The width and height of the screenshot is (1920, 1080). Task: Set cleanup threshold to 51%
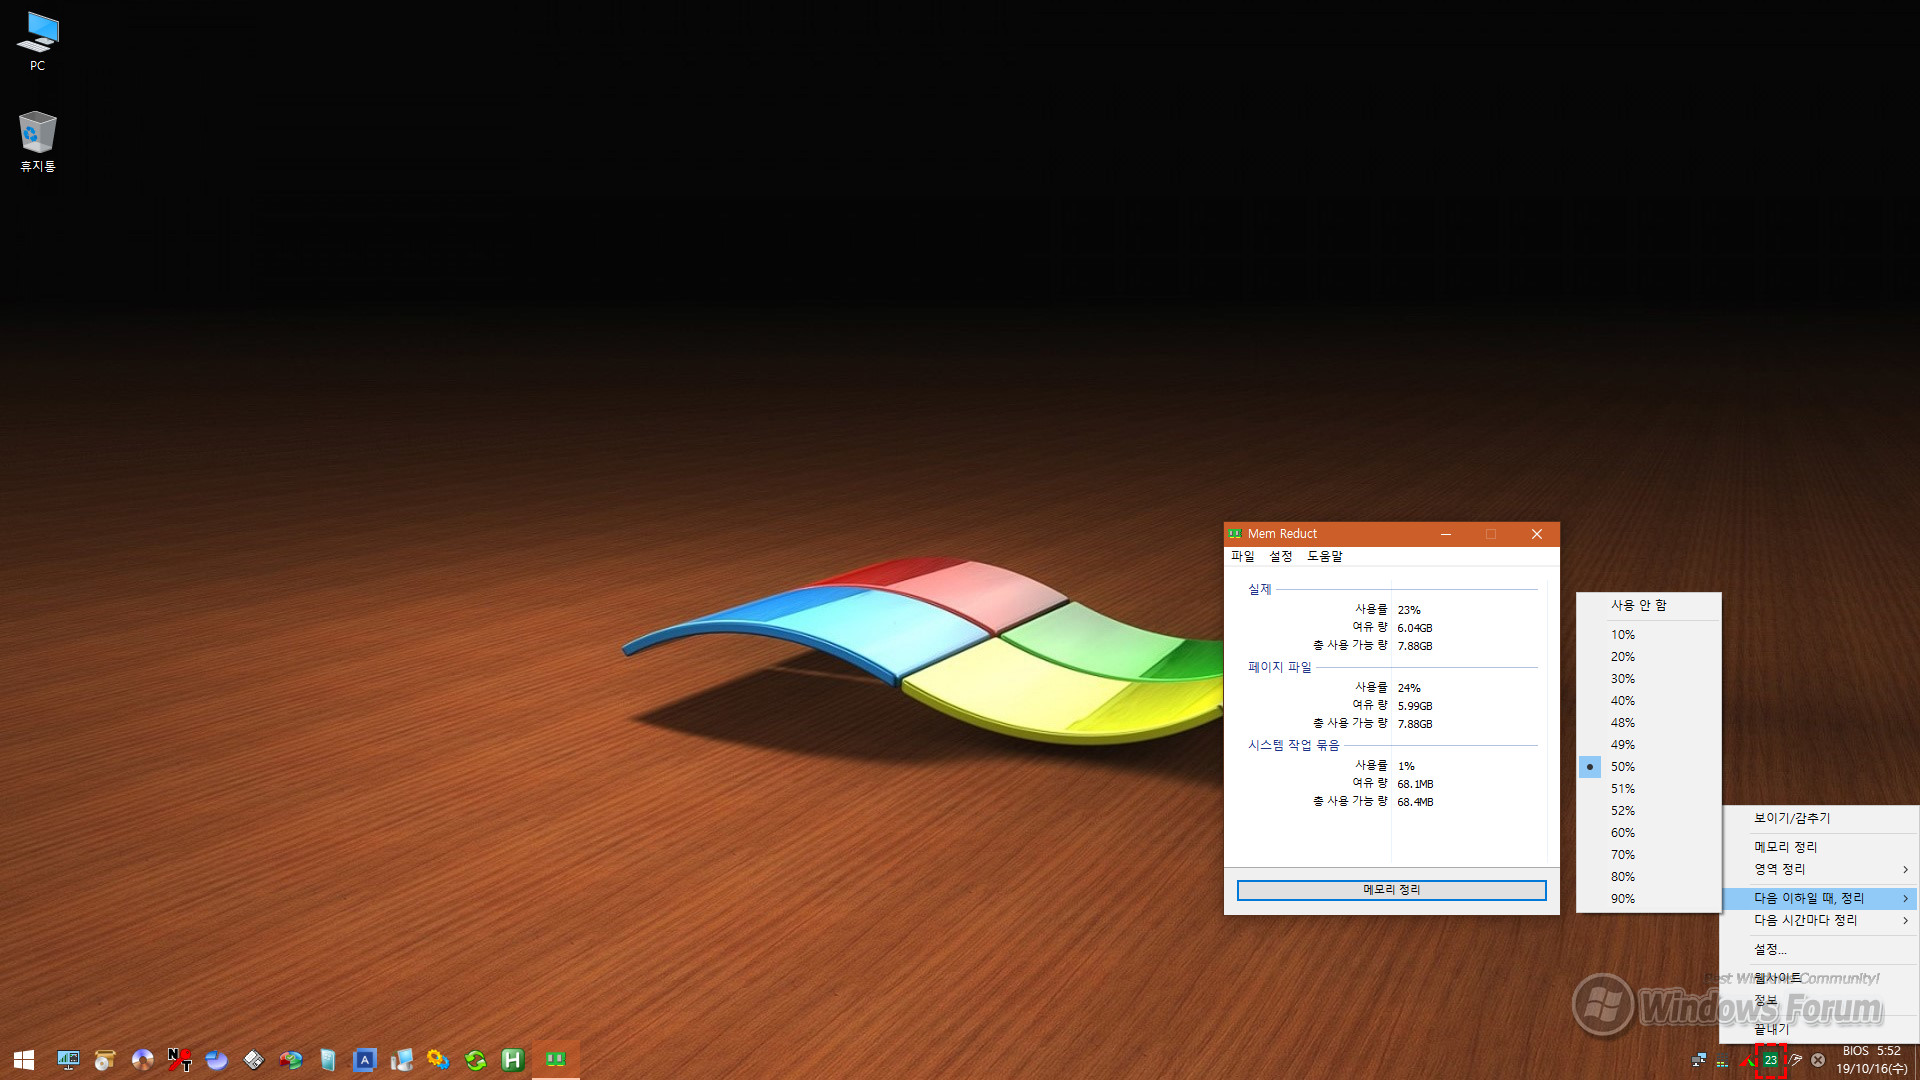(x=1648, y=789)
